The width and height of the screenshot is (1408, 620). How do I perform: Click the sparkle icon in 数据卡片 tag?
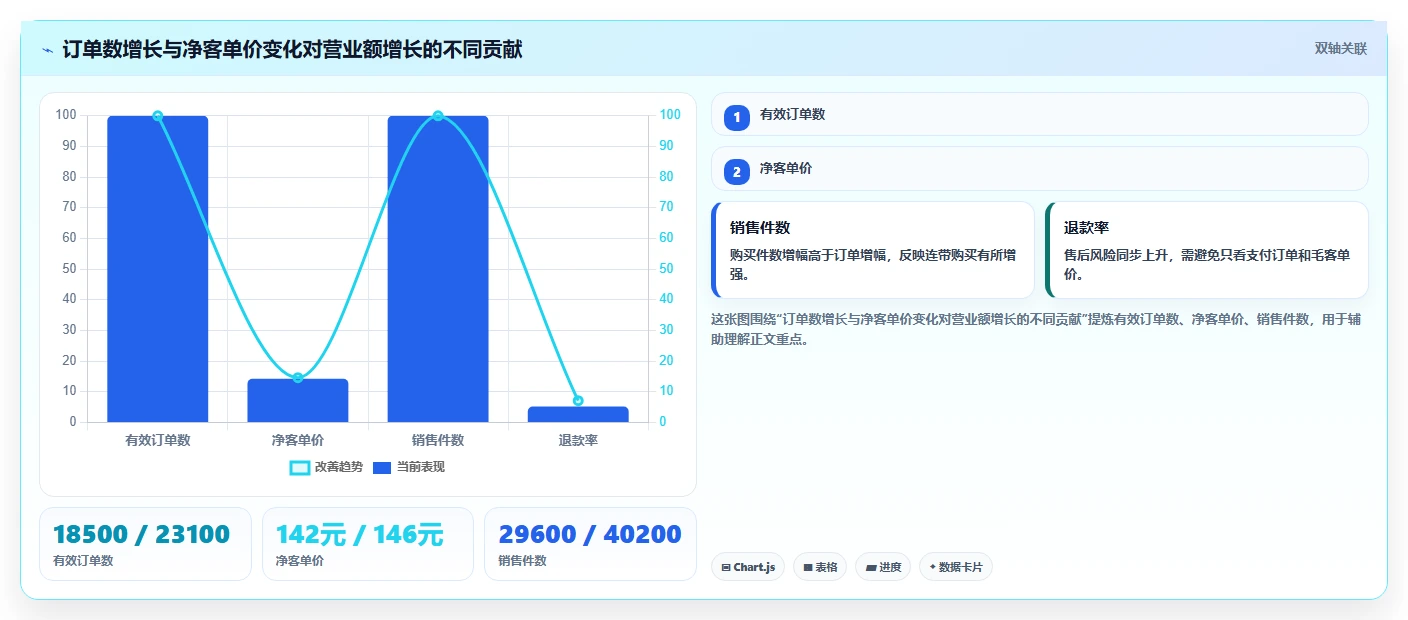coord(932,567)
